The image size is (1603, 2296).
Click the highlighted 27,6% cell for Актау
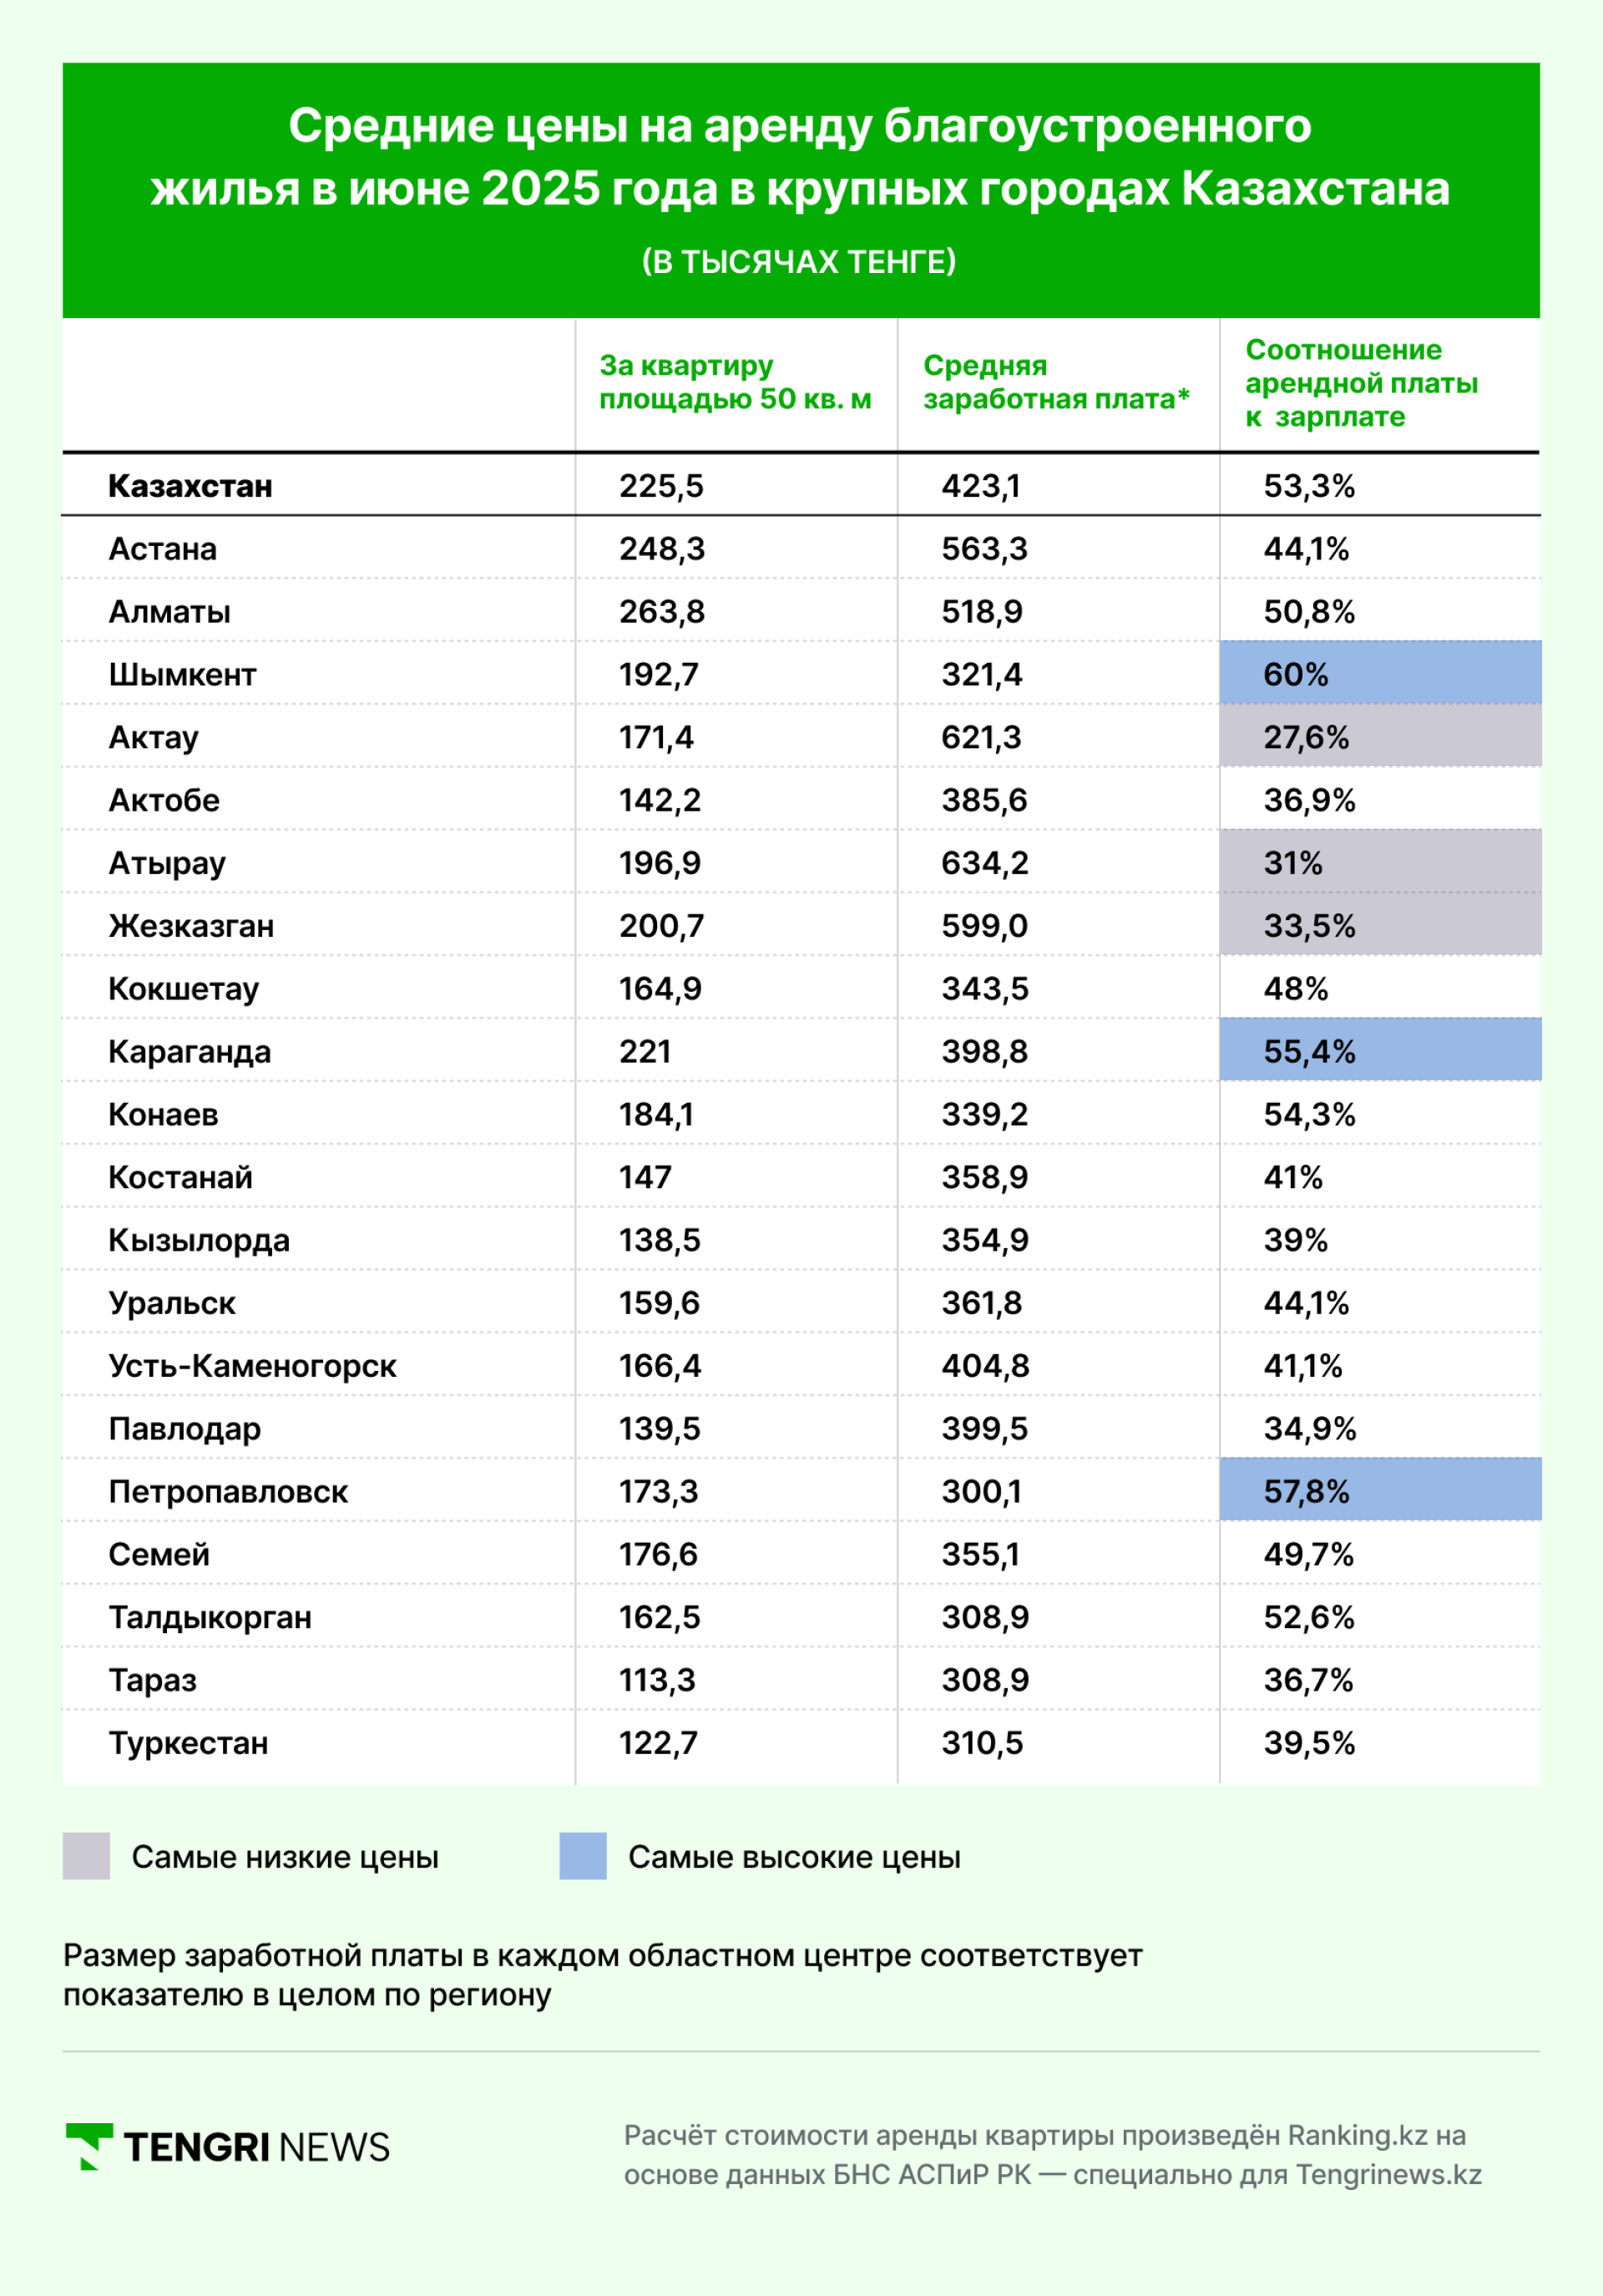tap(1380, 736)
